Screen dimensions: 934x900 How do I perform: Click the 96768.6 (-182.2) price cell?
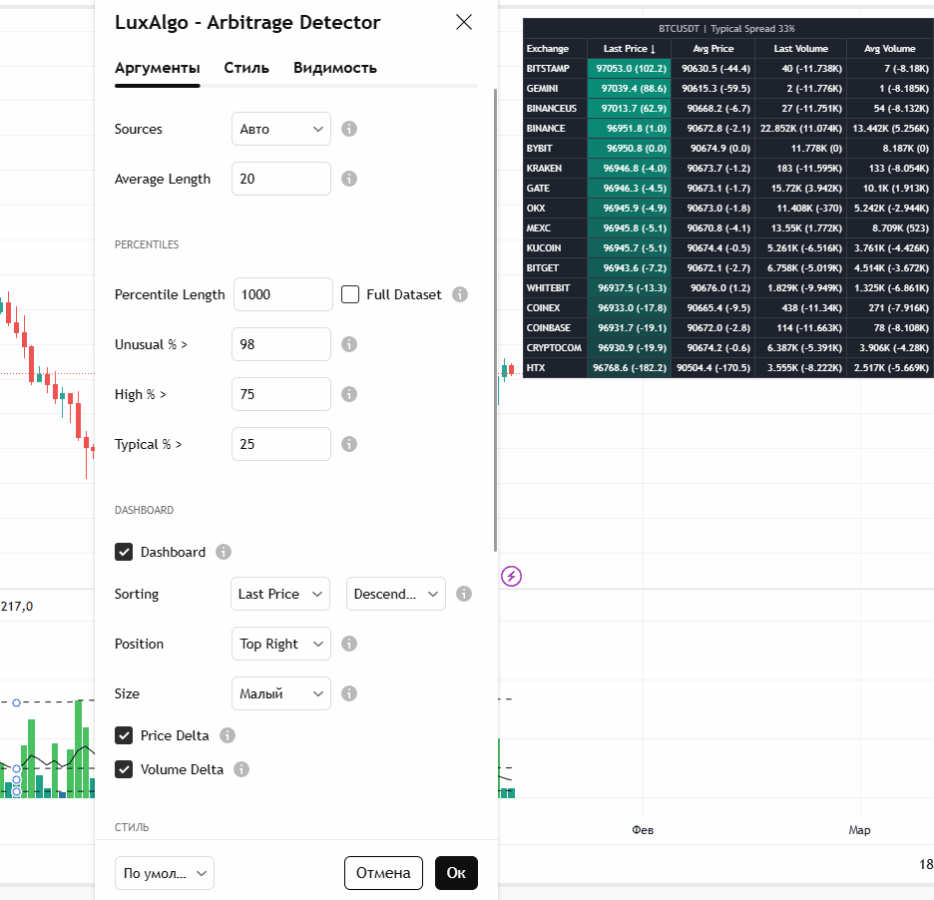630,368
